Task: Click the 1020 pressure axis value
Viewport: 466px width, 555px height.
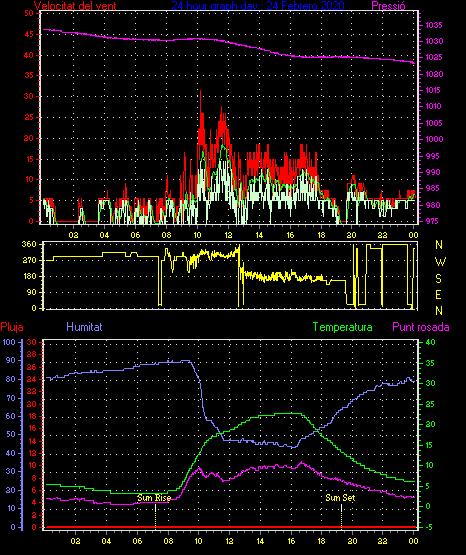Action: (433, 74)
